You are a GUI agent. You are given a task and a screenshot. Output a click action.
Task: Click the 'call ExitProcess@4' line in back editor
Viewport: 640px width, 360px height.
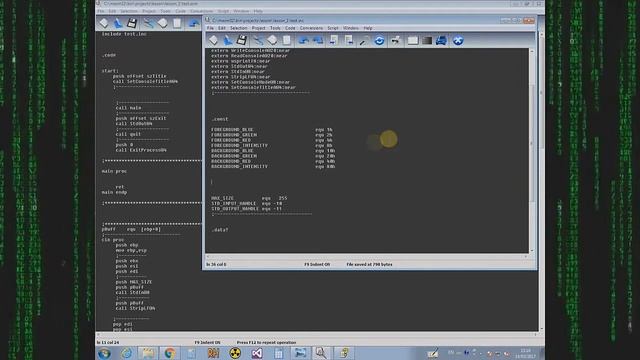pyautogui.click(x=141, y=150)
